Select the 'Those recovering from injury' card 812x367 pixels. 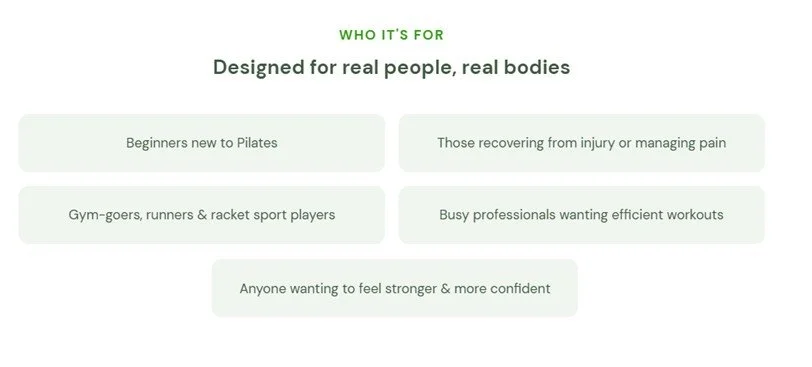click(582, 143)
